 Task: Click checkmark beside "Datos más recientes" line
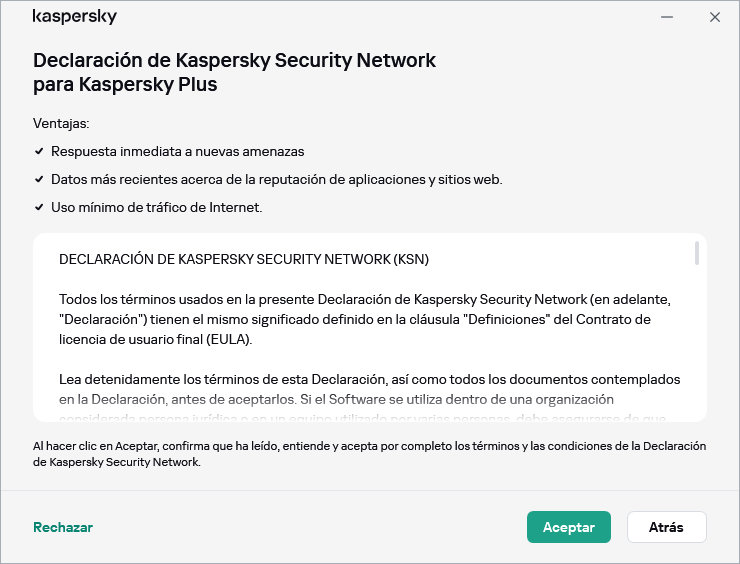[x=39, y=179]
